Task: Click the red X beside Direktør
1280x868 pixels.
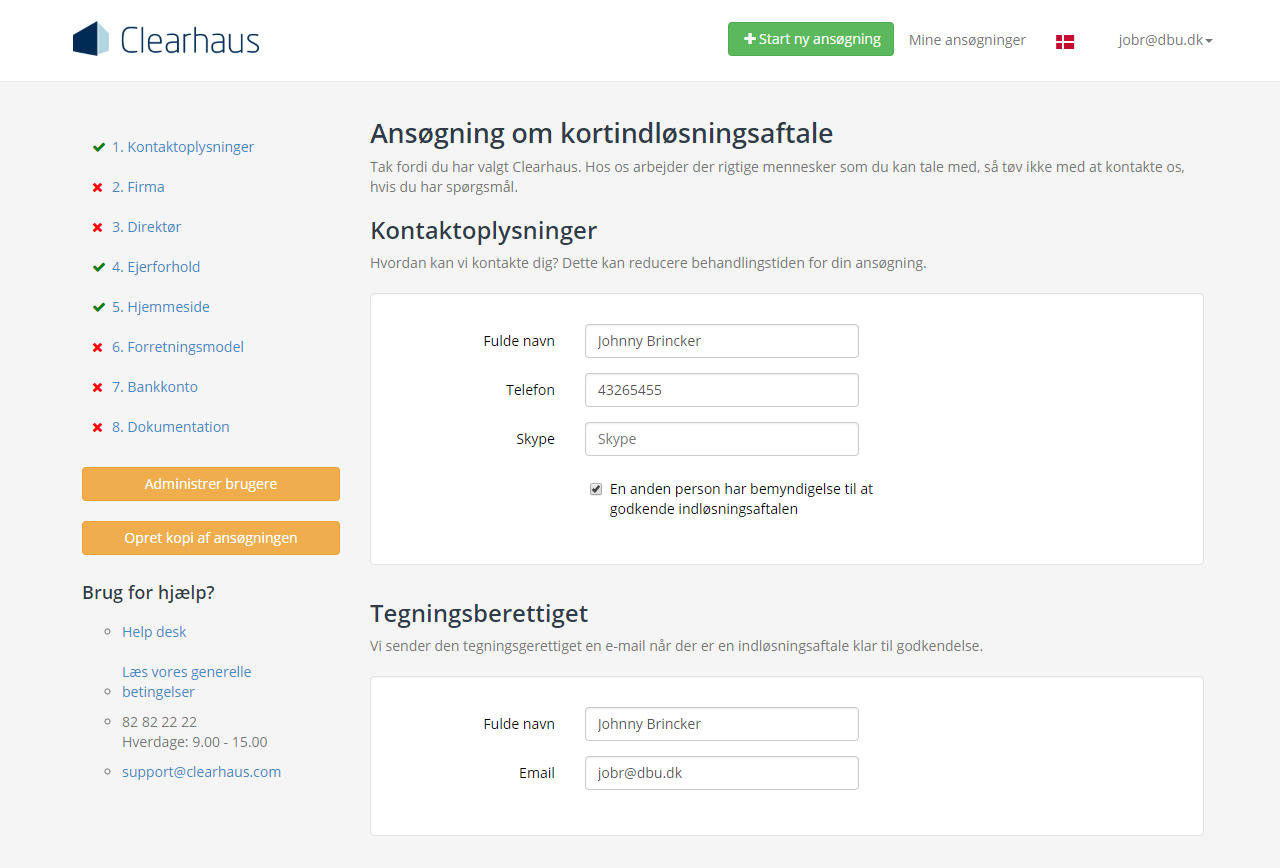Action: click(x=98, y=227)
